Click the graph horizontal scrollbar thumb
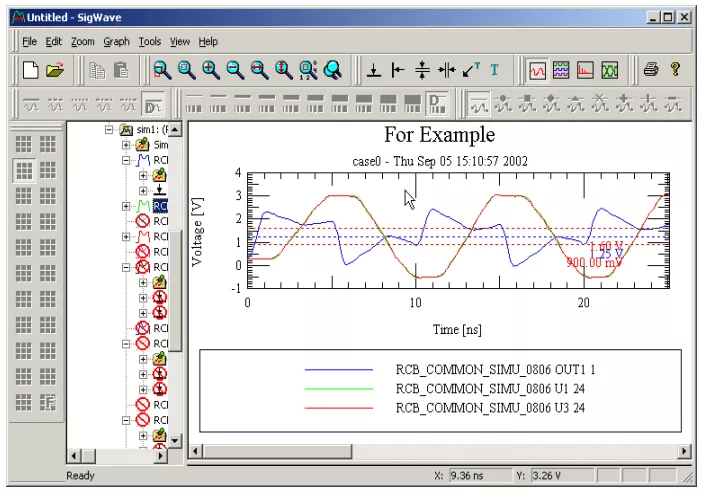Image resolution: width=703 pixels, height=494 pixels. [x=277, y=451]
